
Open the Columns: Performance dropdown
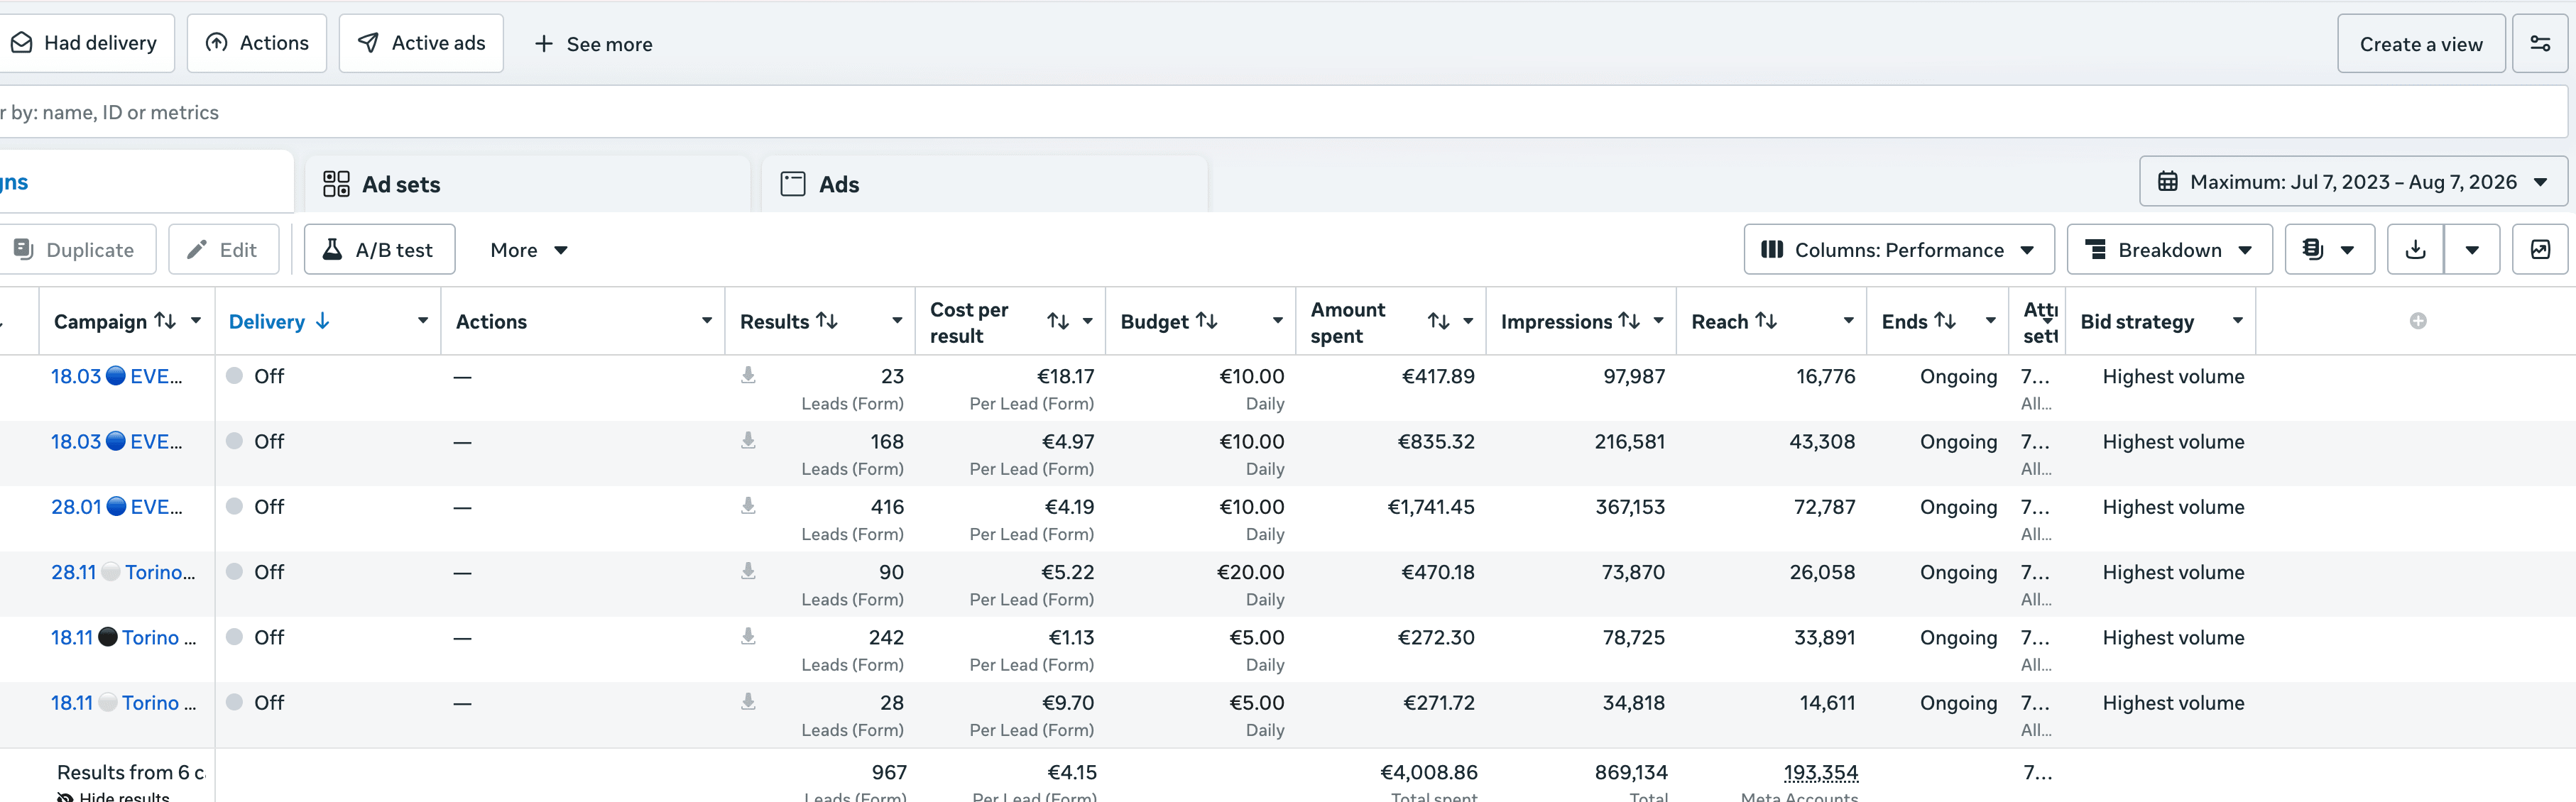(1898, 249)
